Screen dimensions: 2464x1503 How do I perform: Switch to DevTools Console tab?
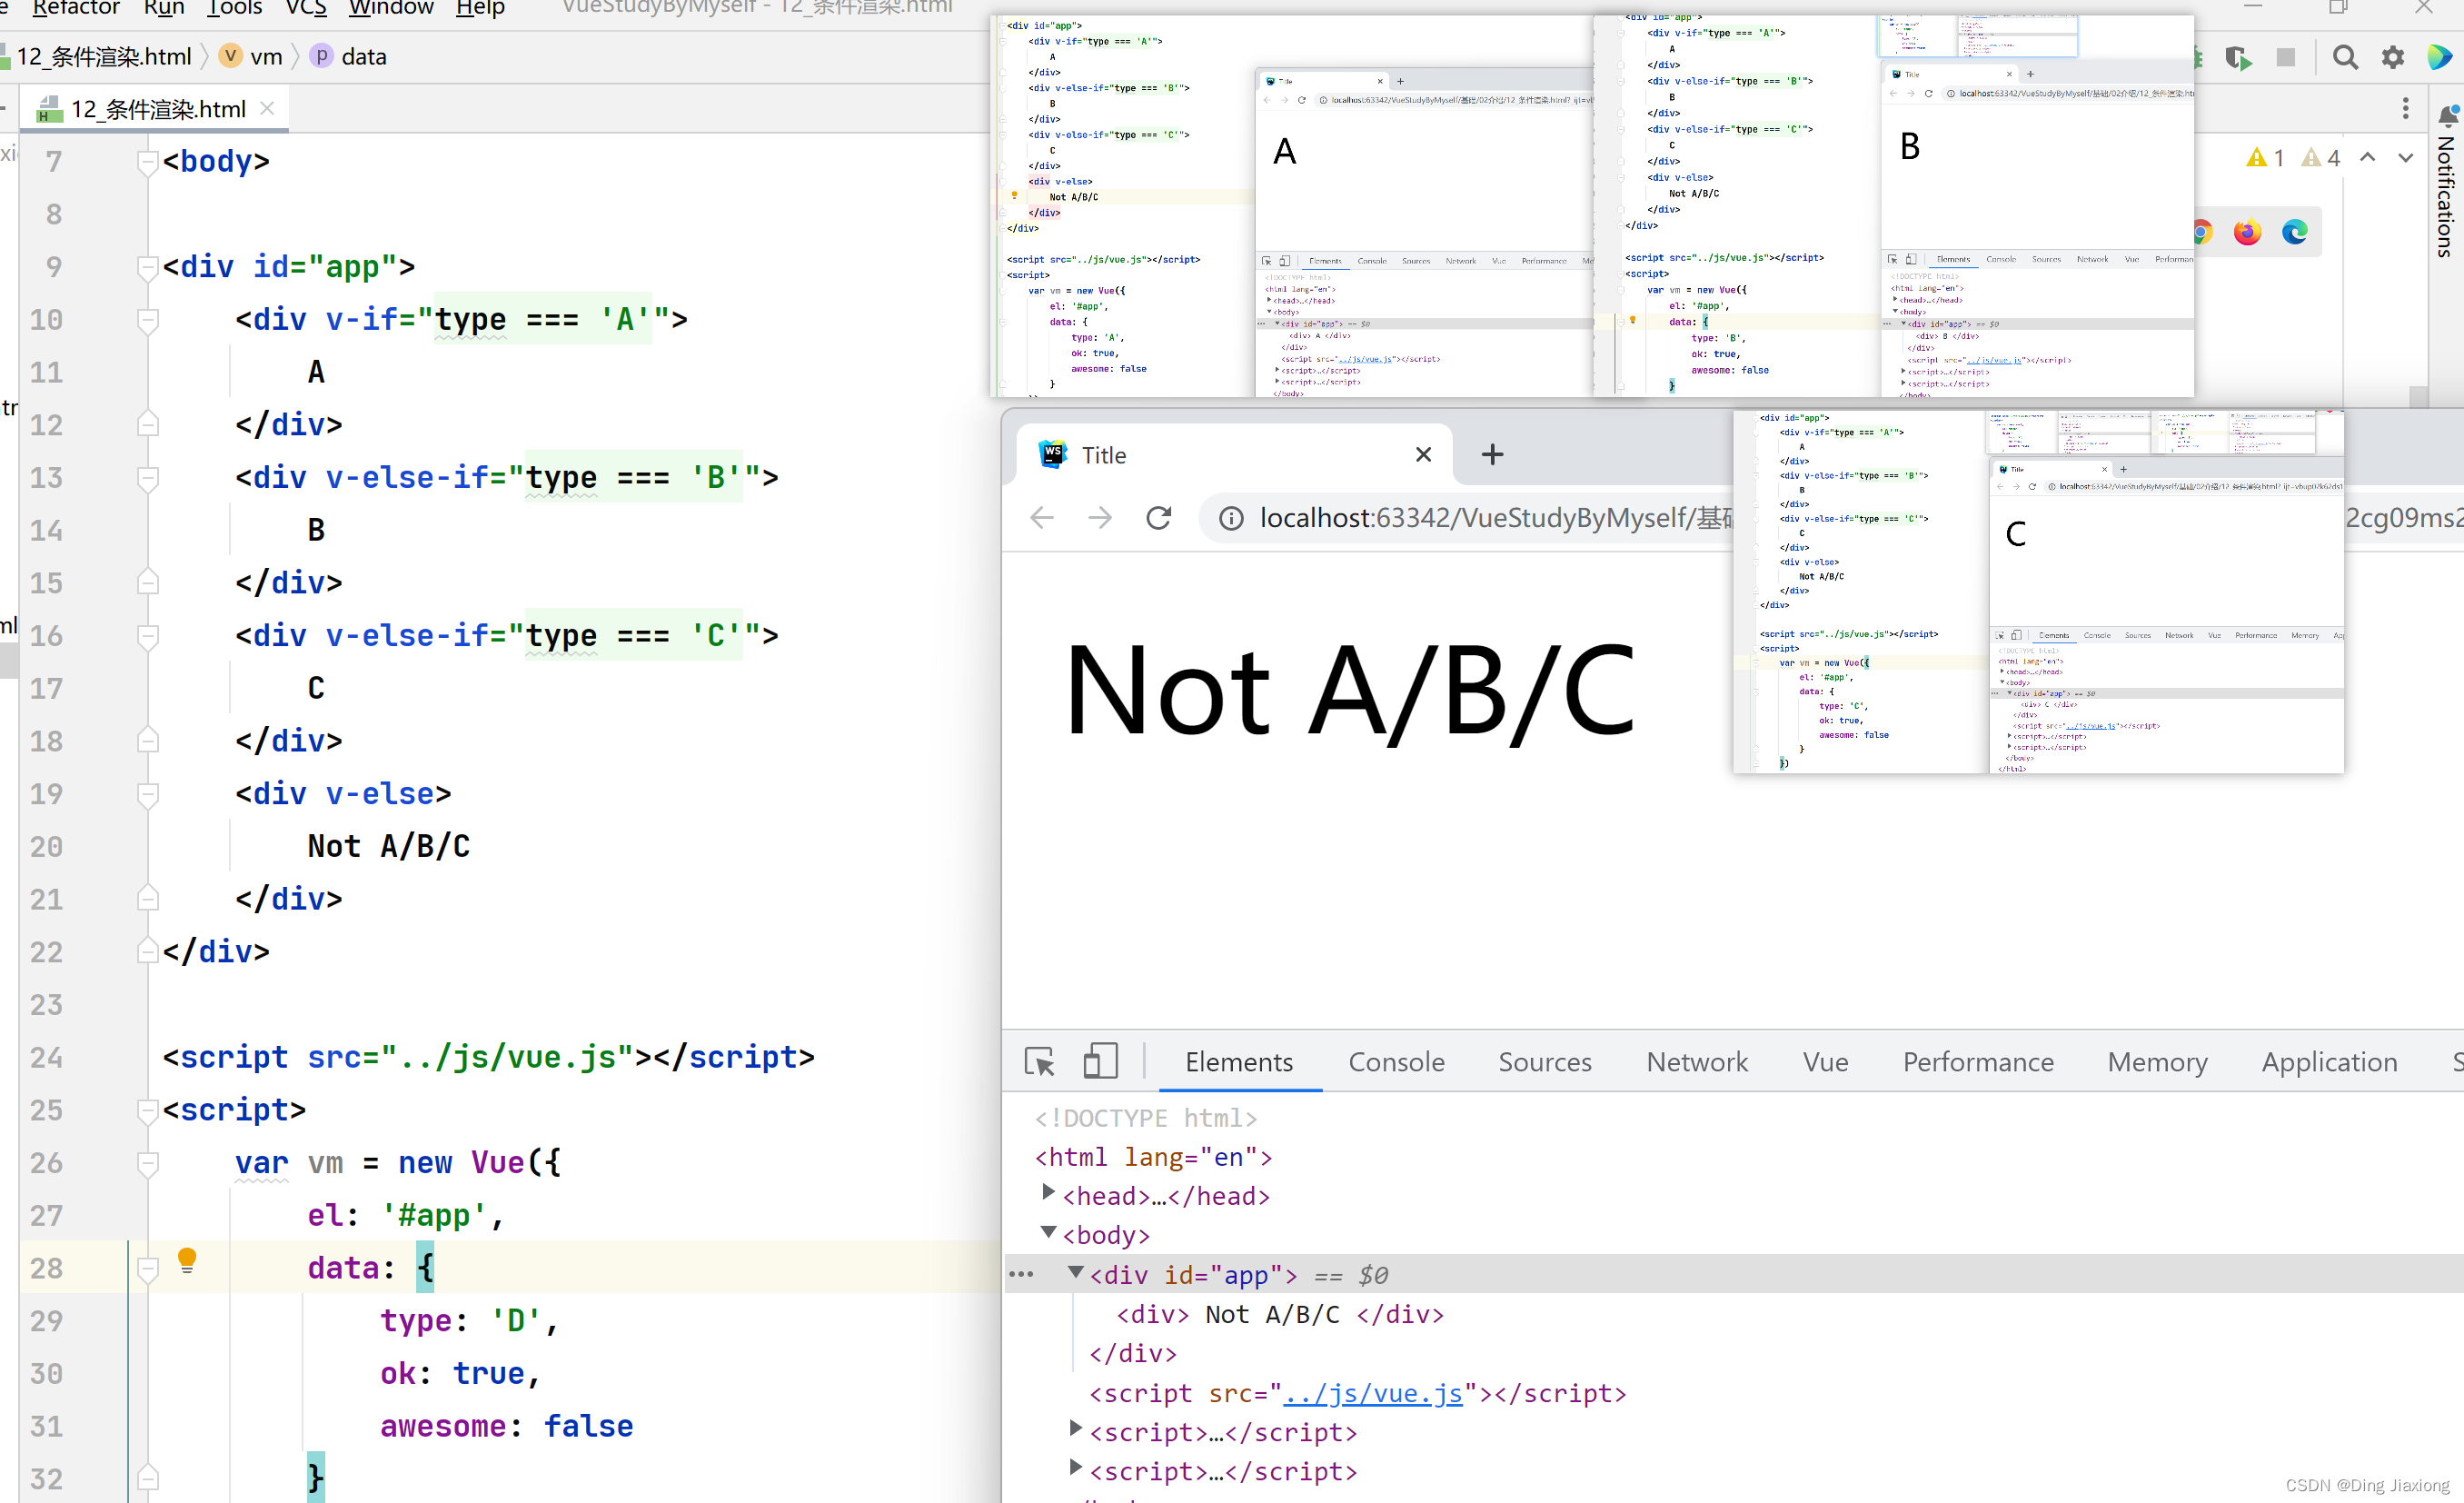click(x=1396, y=1062)
